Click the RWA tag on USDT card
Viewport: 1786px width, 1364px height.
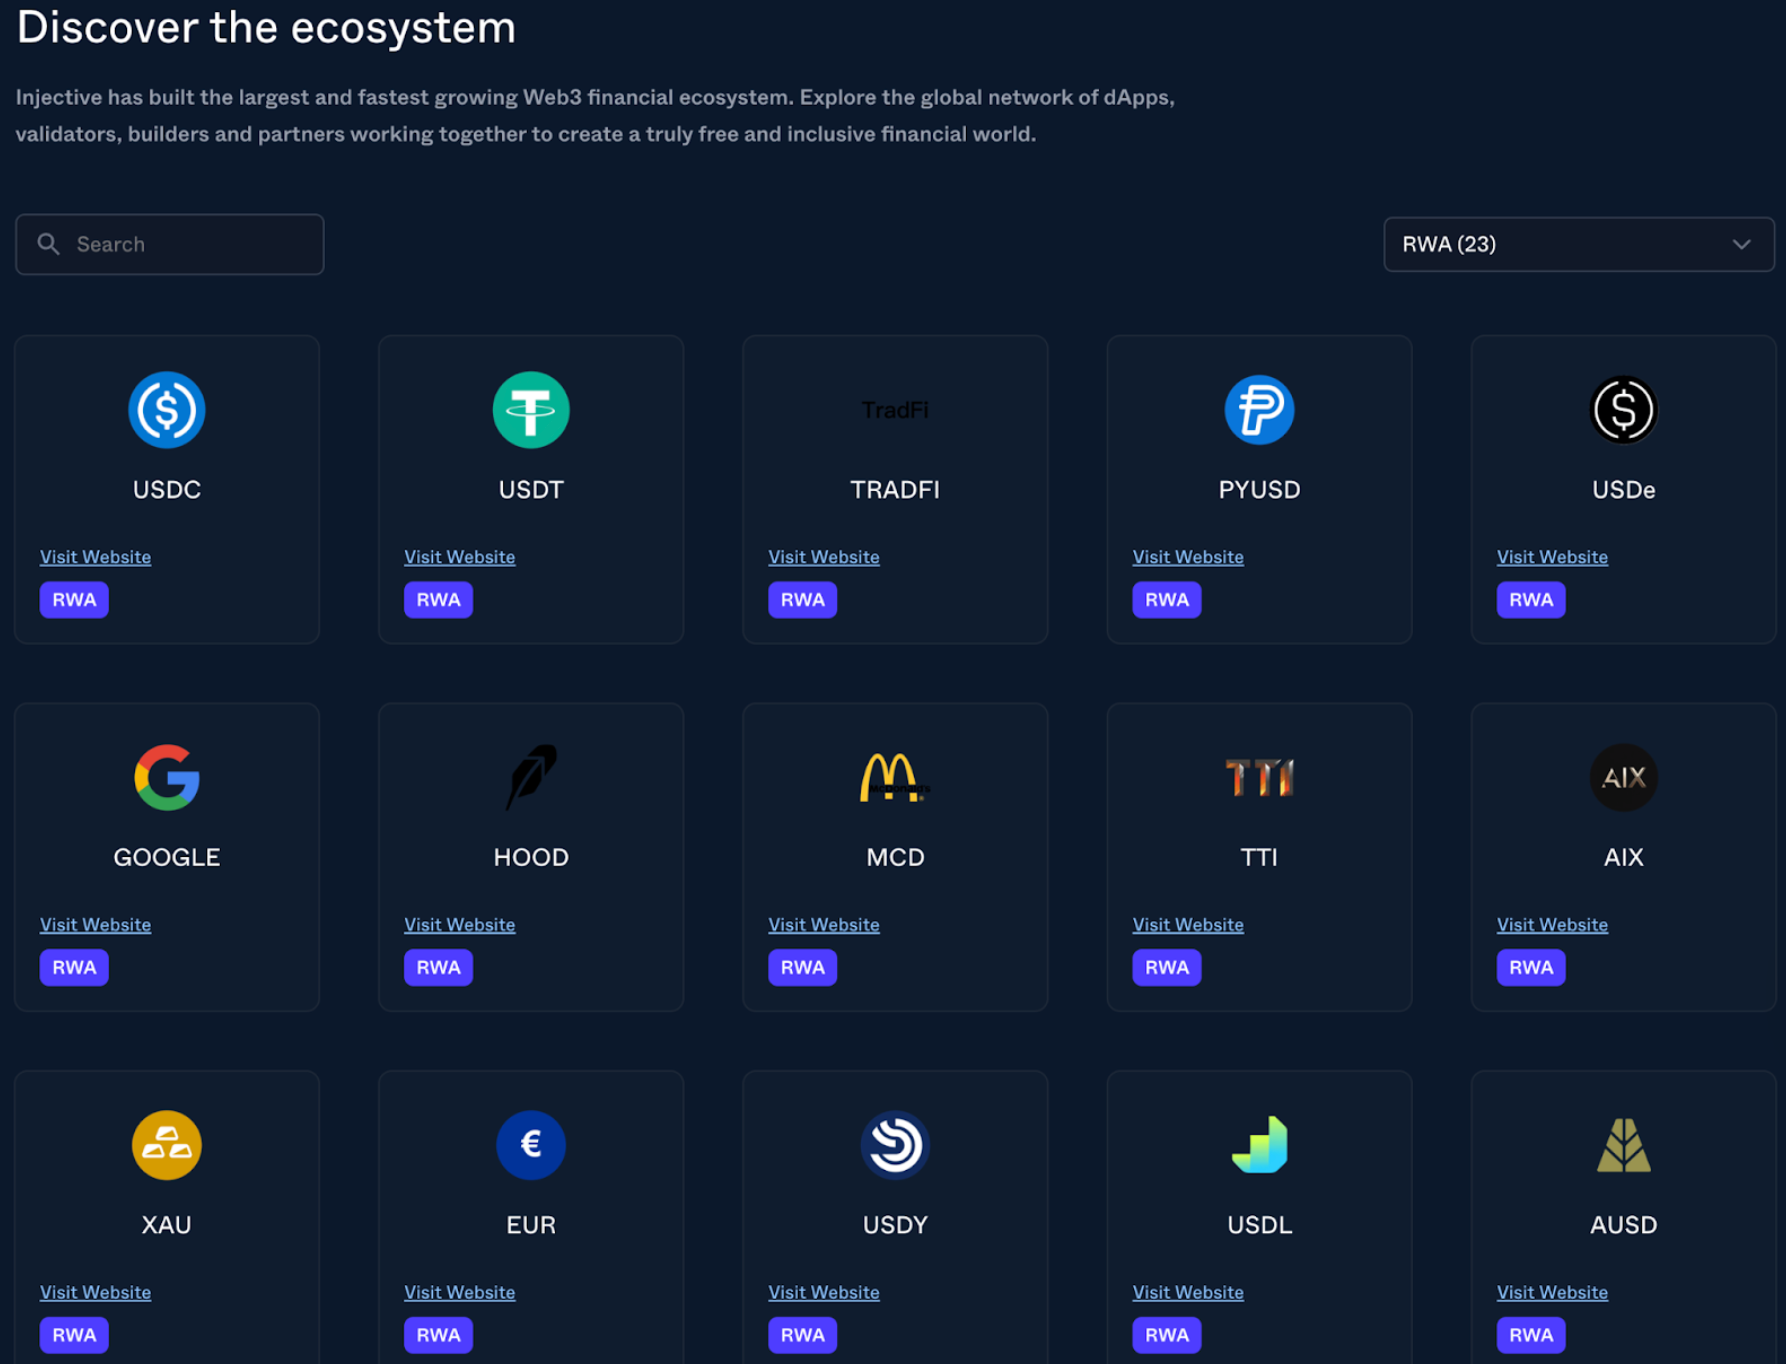438,600
